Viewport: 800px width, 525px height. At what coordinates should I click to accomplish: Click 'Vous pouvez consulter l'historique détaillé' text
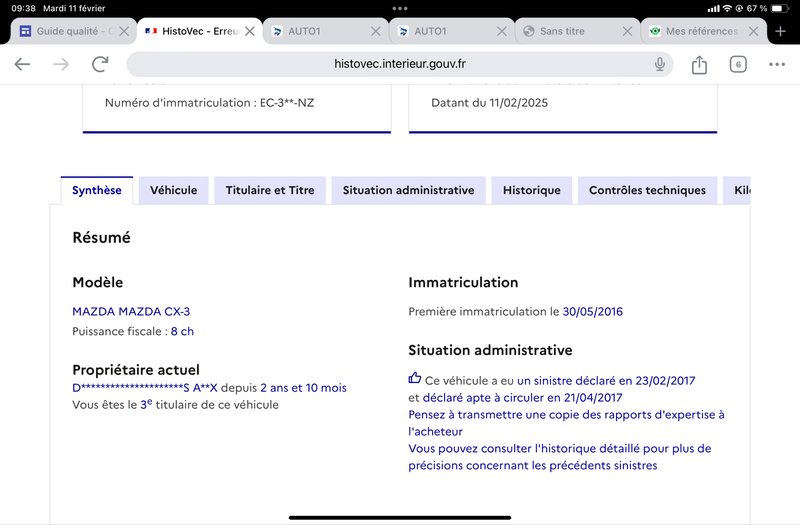[560, 457]
